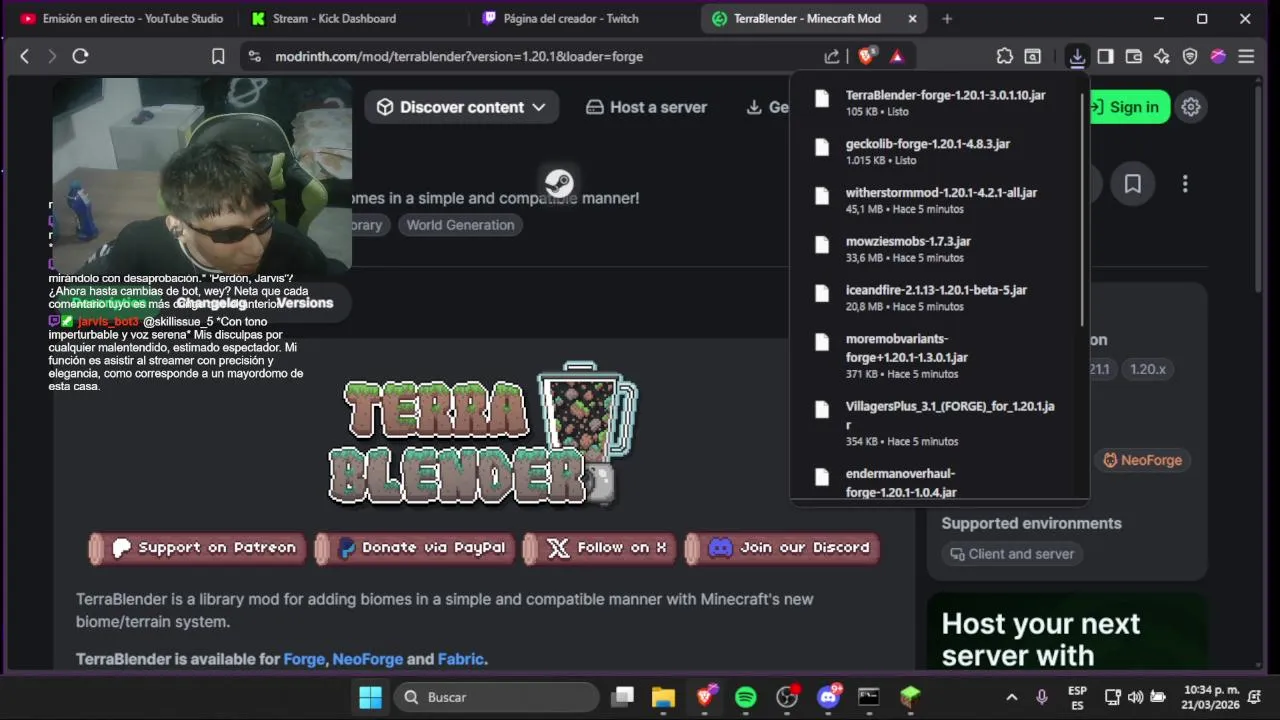Viewport: 1280px width, 720px height.
Task: Switch to YouTube Studio tab
Action: click(121, 18)
